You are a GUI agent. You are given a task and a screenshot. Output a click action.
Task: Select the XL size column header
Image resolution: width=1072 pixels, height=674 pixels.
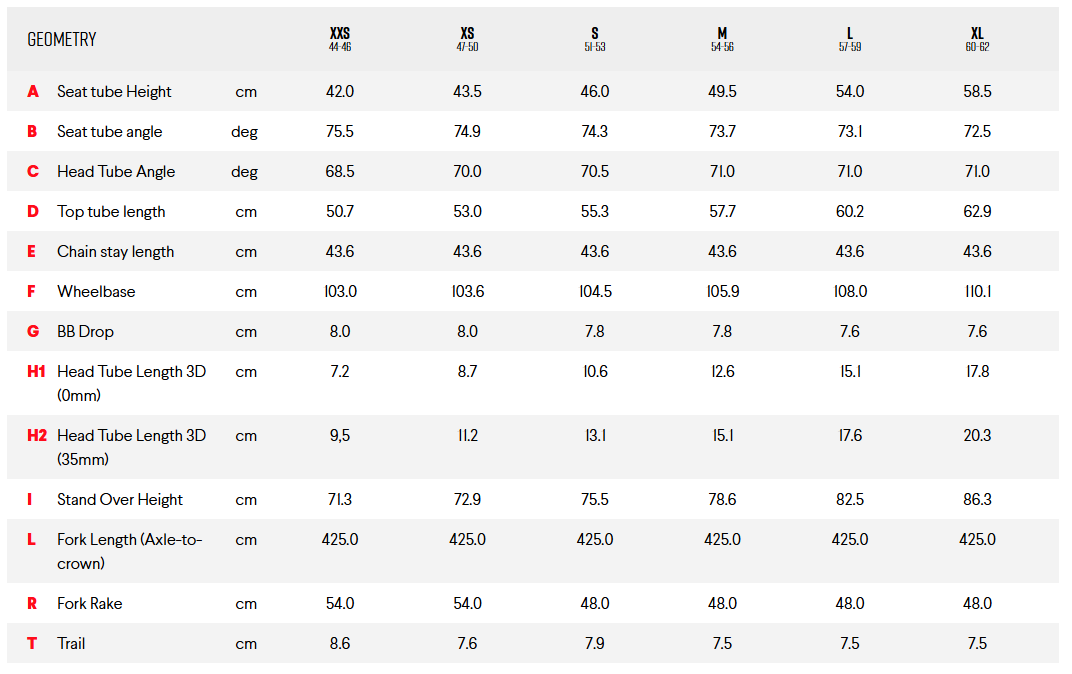[x=977, y=38]
